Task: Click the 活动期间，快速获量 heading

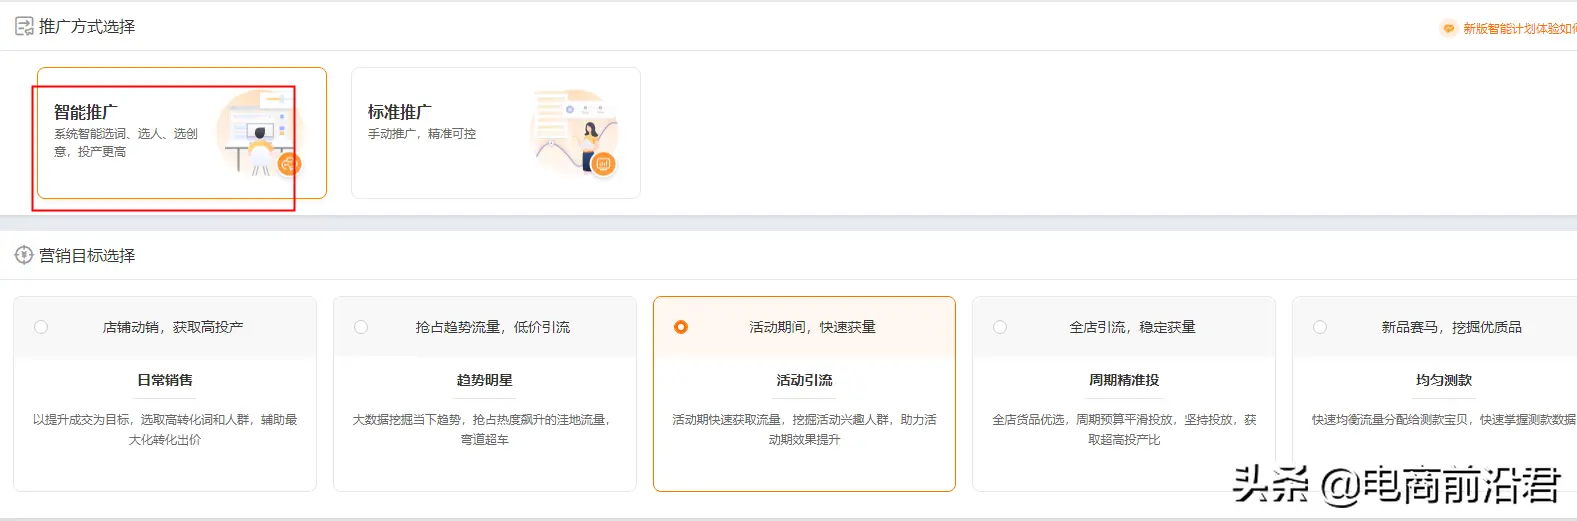Action: pyautogui.click(x=813, y=327)
